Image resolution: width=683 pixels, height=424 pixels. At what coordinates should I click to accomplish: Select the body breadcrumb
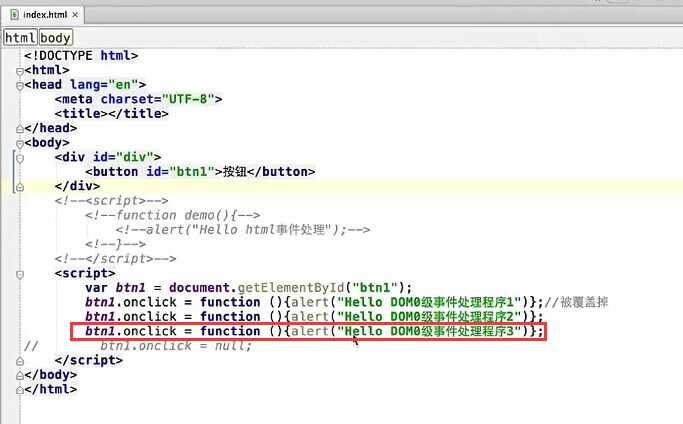tap(55, 38)
